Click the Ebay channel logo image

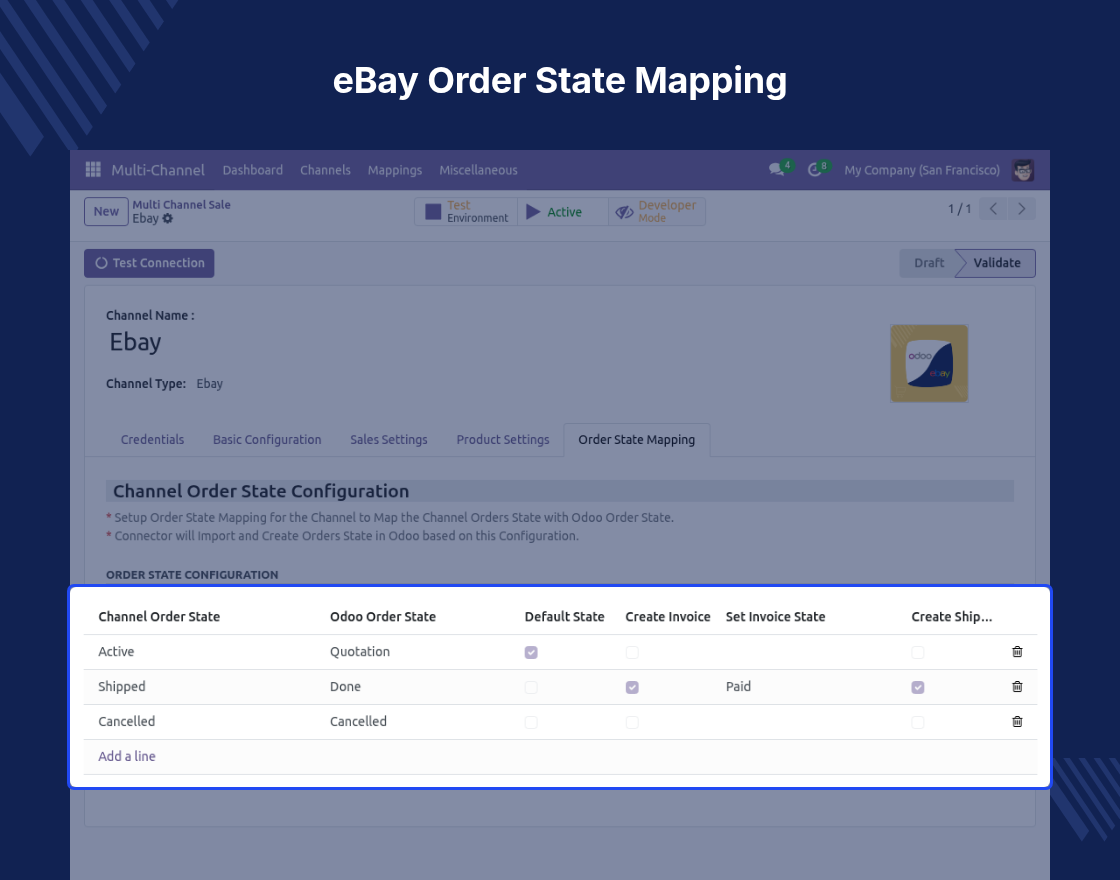(929, 364)
